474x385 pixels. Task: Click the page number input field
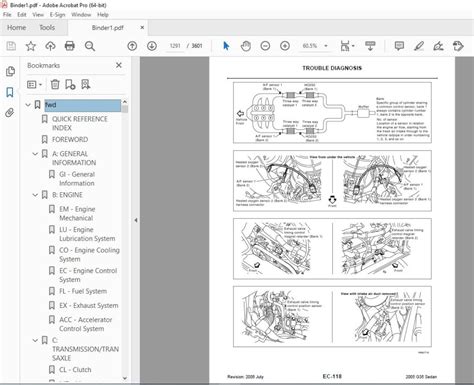point(175,46)
